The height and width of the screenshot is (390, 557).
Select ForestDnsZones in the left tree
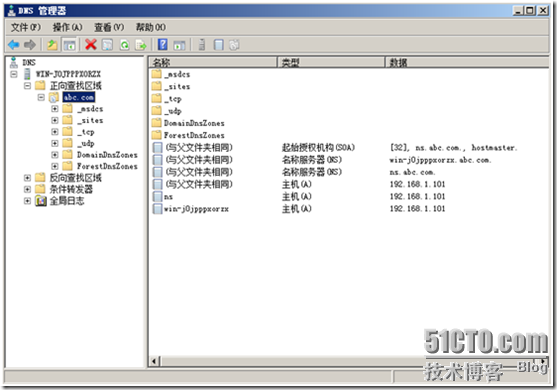click(x=107, y=166)
